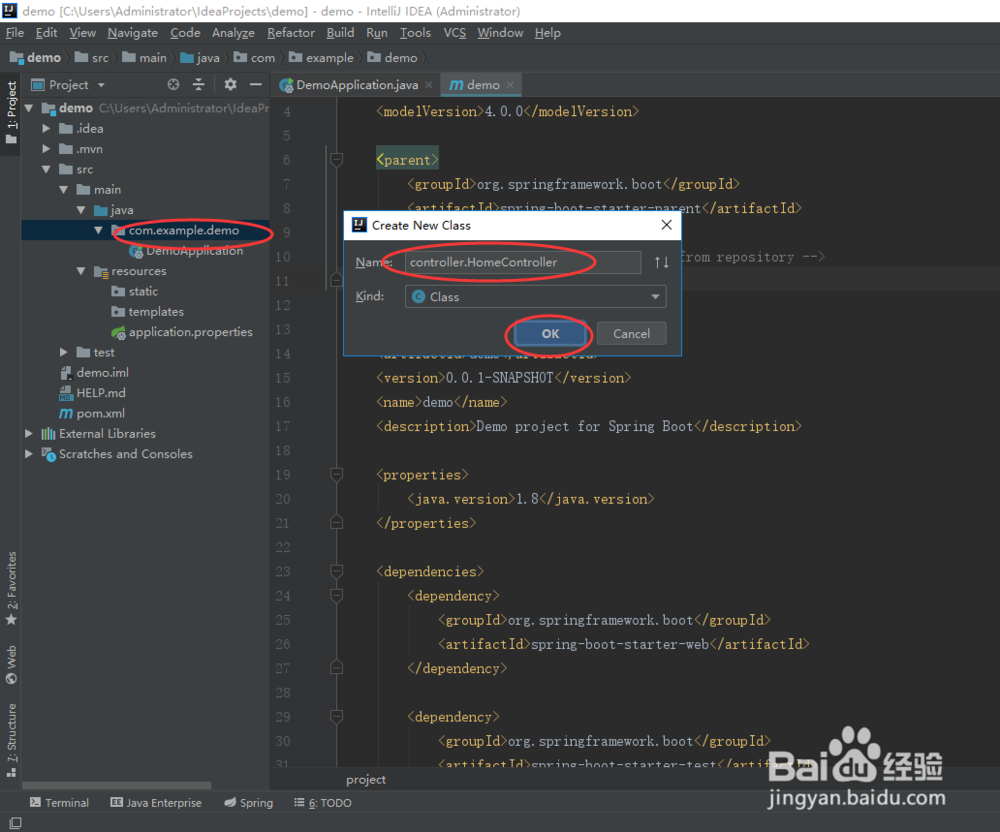Collapse the resources folder
This screenshot has width=1000, height=832.
coord(81,271)
